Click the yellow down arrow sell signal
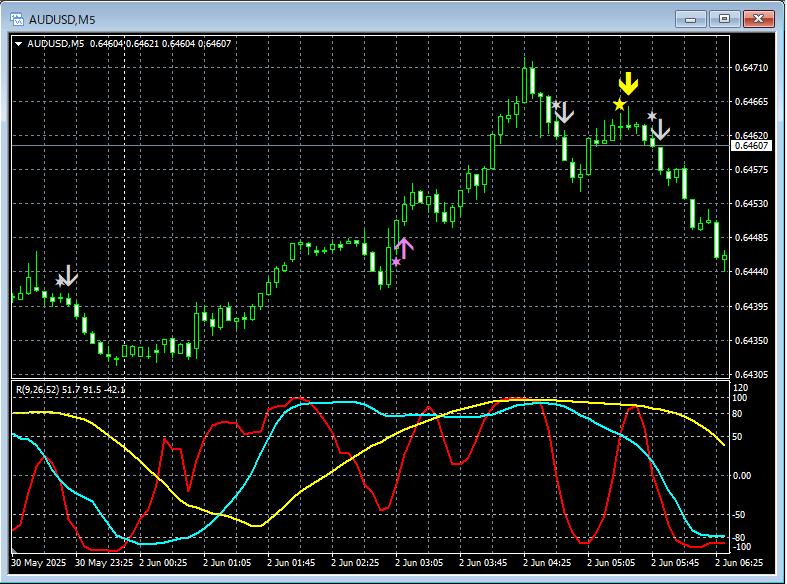787x584 pixels. click(628, 84)
